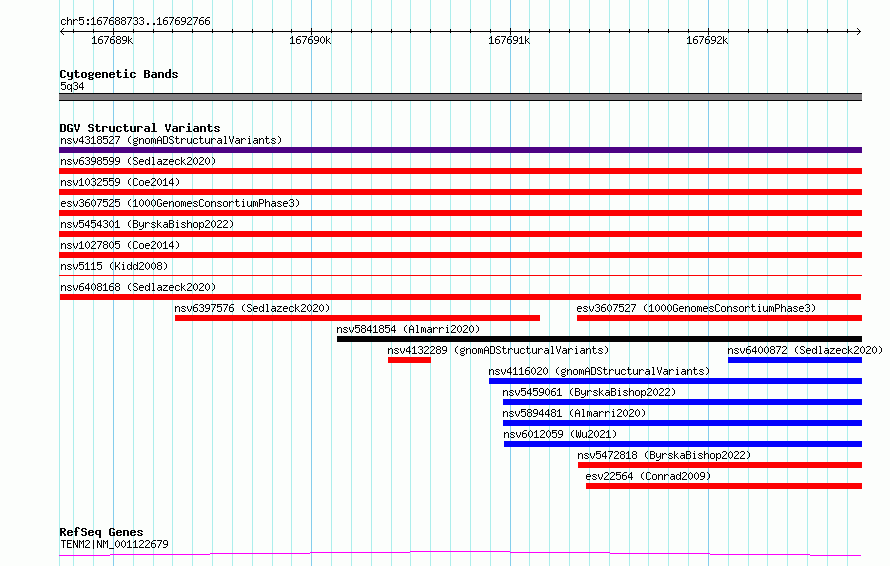Click the red bar under nsv6398599
Image resolution: width=890 pixels, height=566 pixels.
tap(460, 171)
